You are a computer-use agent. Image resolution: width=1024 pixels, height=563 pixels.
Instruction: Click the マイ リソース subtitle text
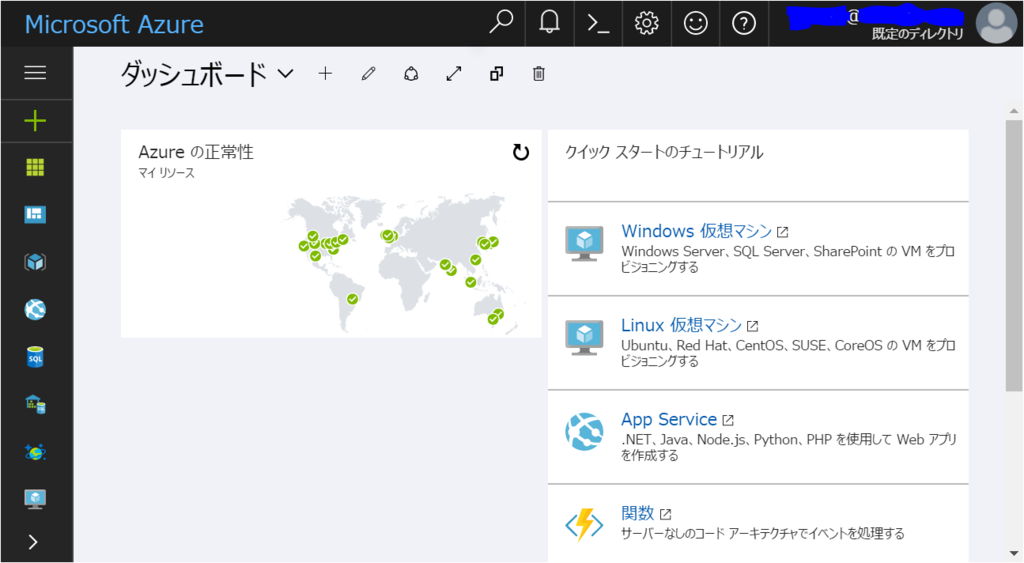(166, 173)
